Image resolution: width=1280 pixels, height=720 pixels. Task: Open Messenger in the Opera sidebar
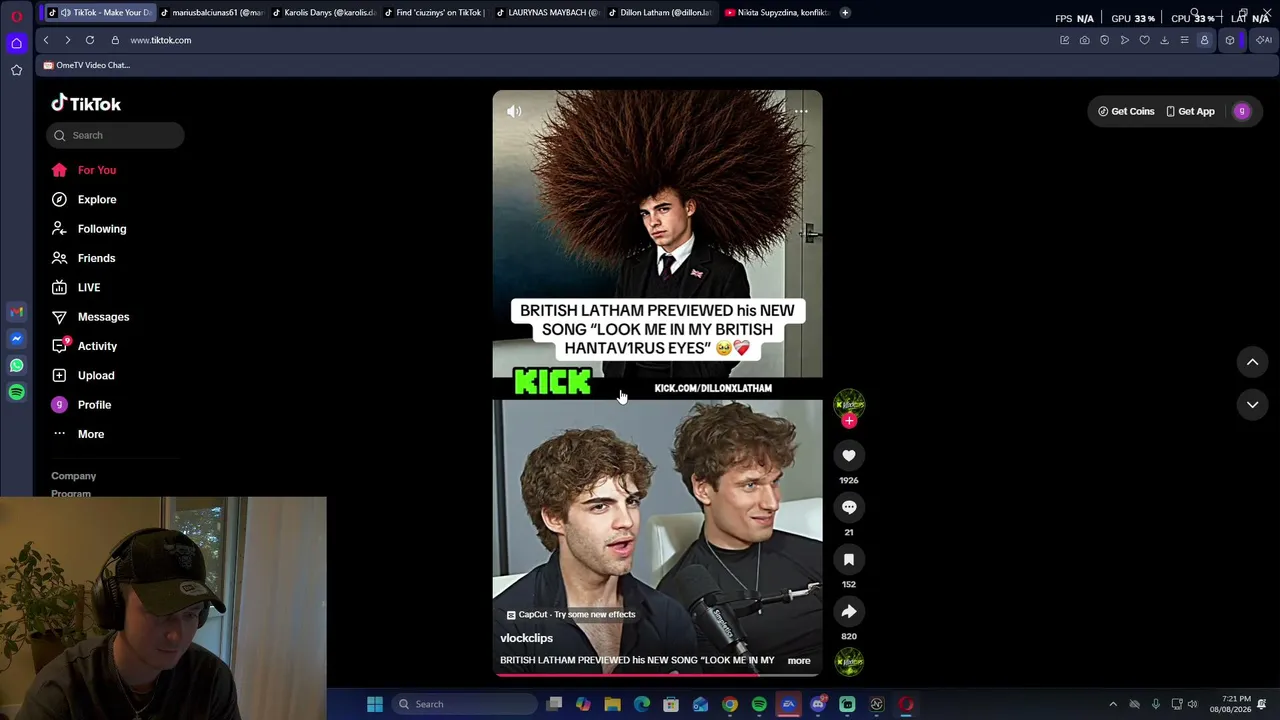click(16, 339)
